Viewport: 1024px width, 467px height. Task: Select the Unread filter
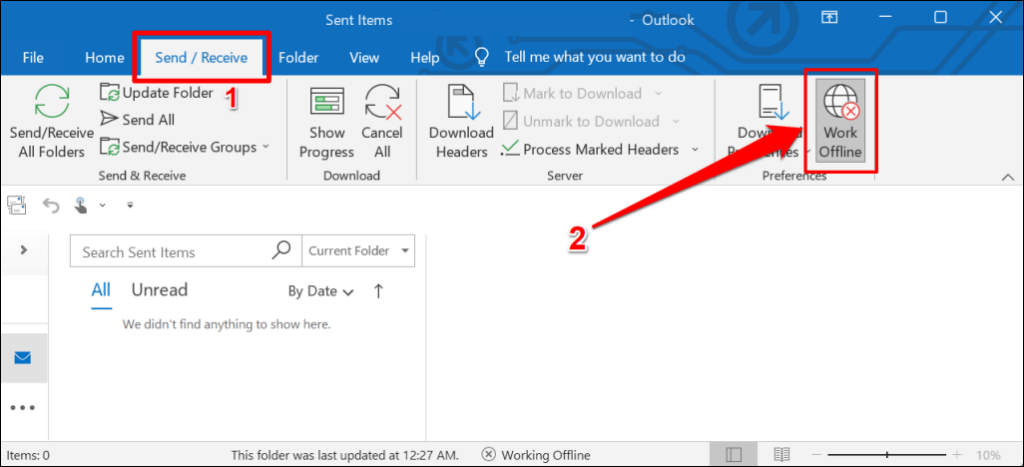point(159,290)
